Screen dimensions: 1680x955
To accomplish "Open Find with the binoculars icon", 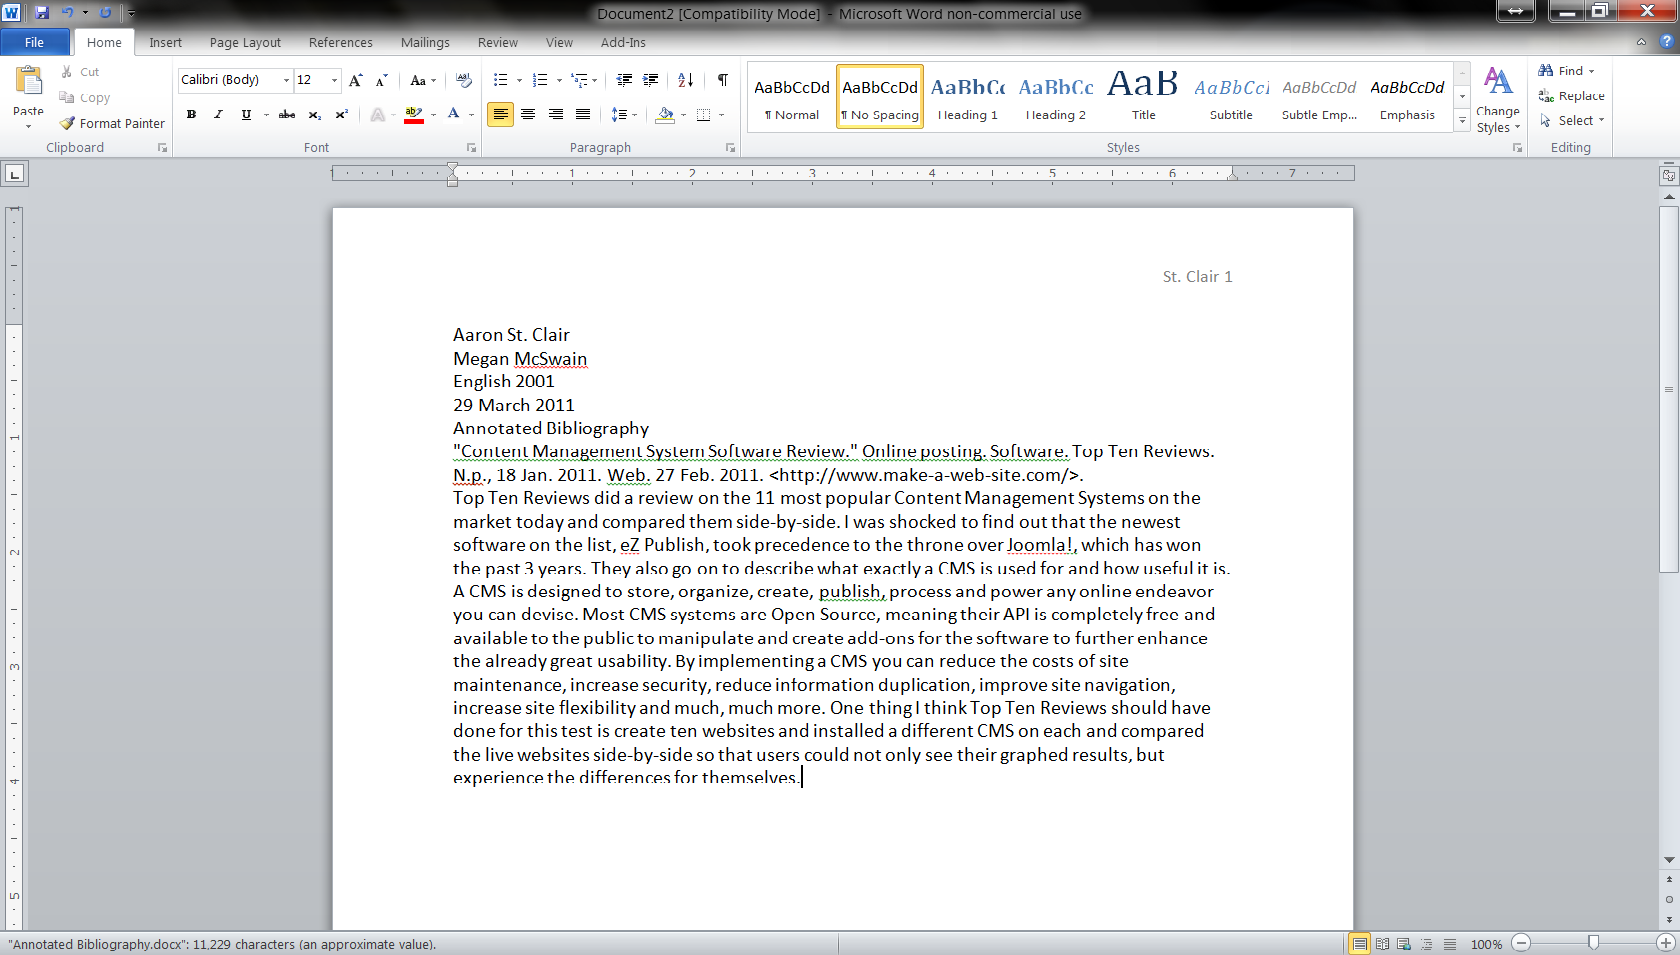I will (x=1546, y=71).
